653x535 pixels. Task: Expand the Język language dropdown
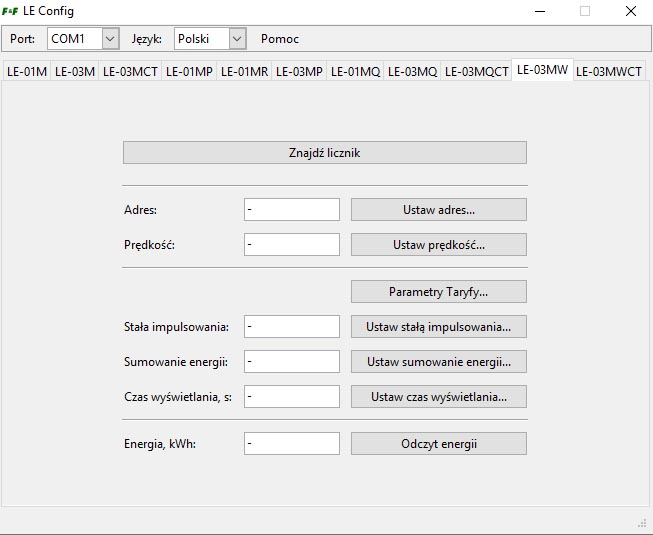tap(210, 39)
